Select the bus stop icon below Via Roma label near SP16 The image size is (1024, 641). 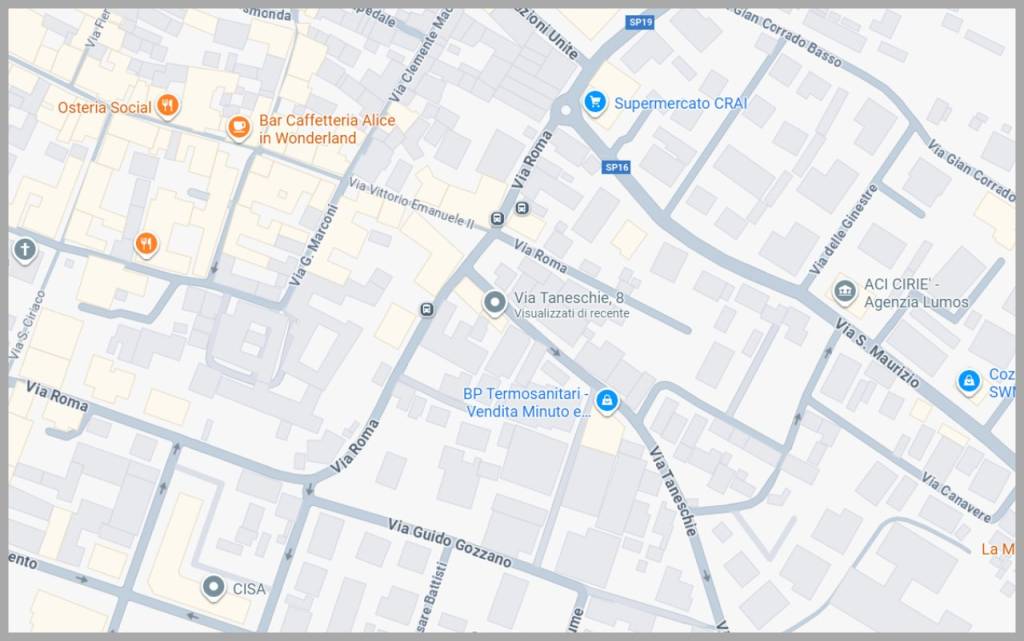coord(522,208)
